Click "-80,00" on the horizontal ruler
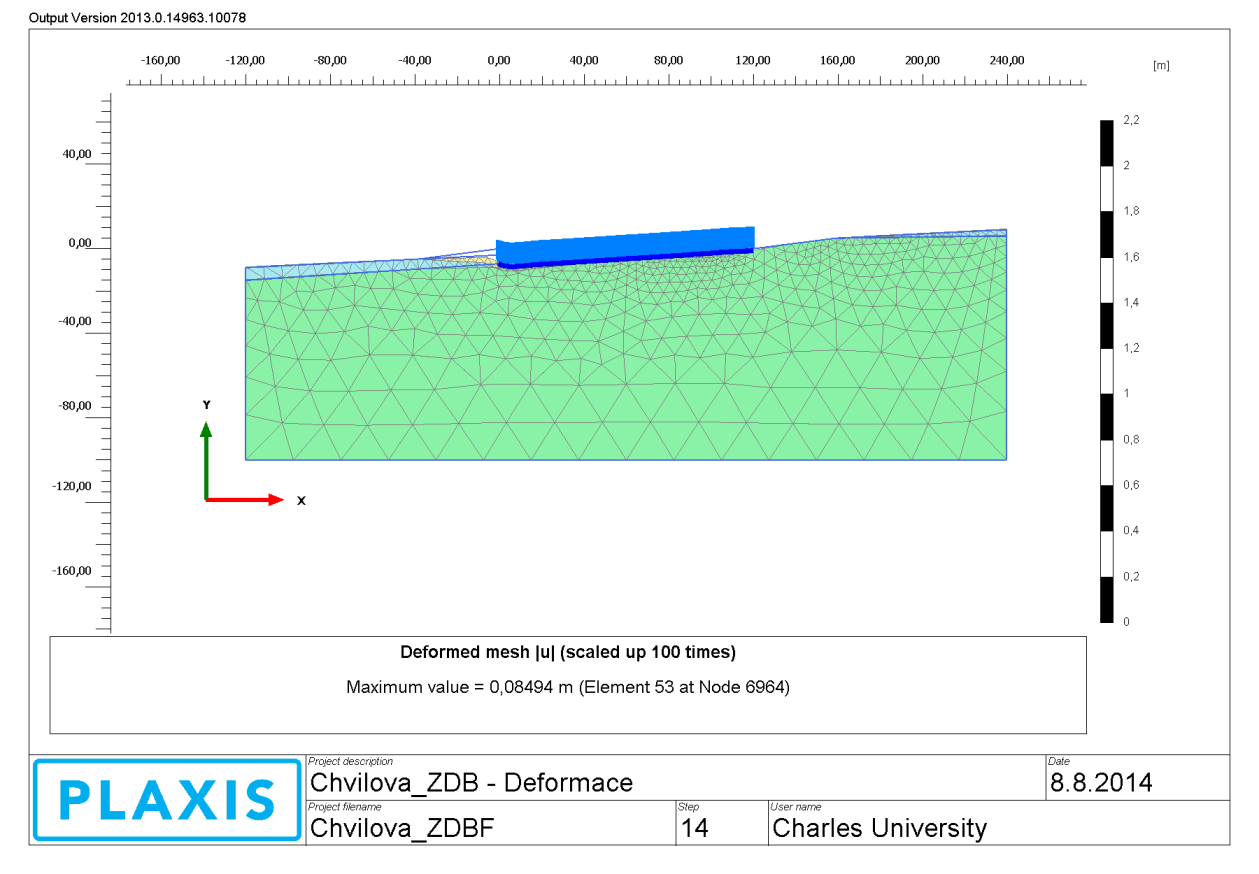 pyautogui.click(x=330, y=61)
